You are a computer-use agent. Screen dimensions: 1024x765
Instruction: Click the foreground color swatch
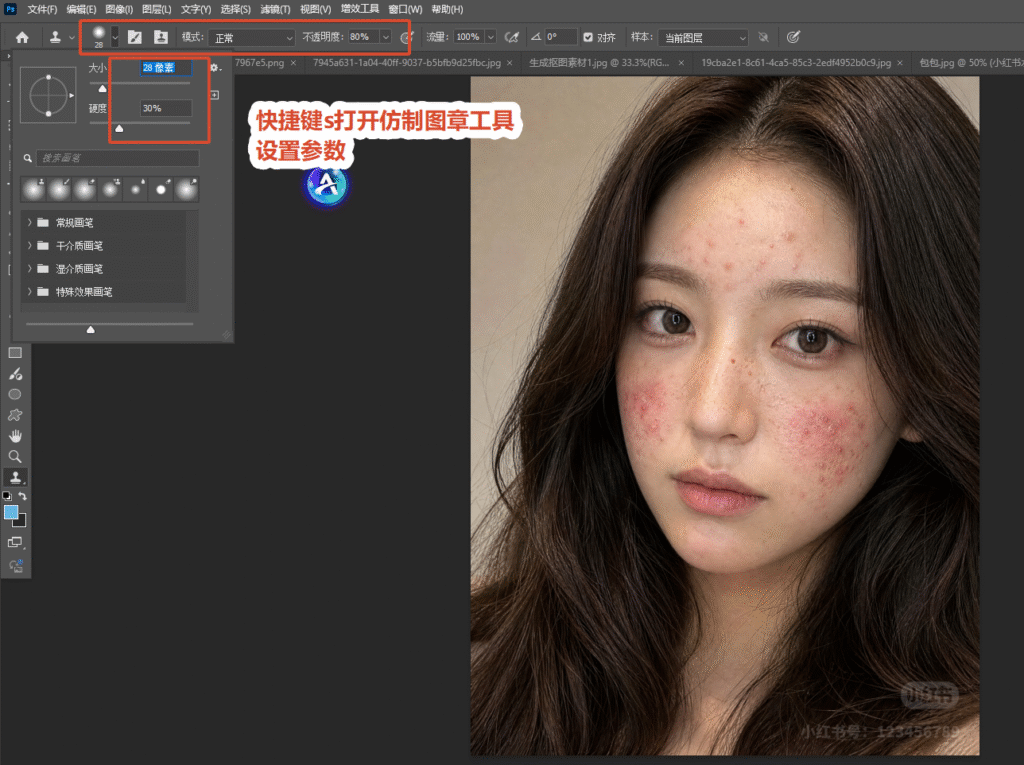[11, 512]
